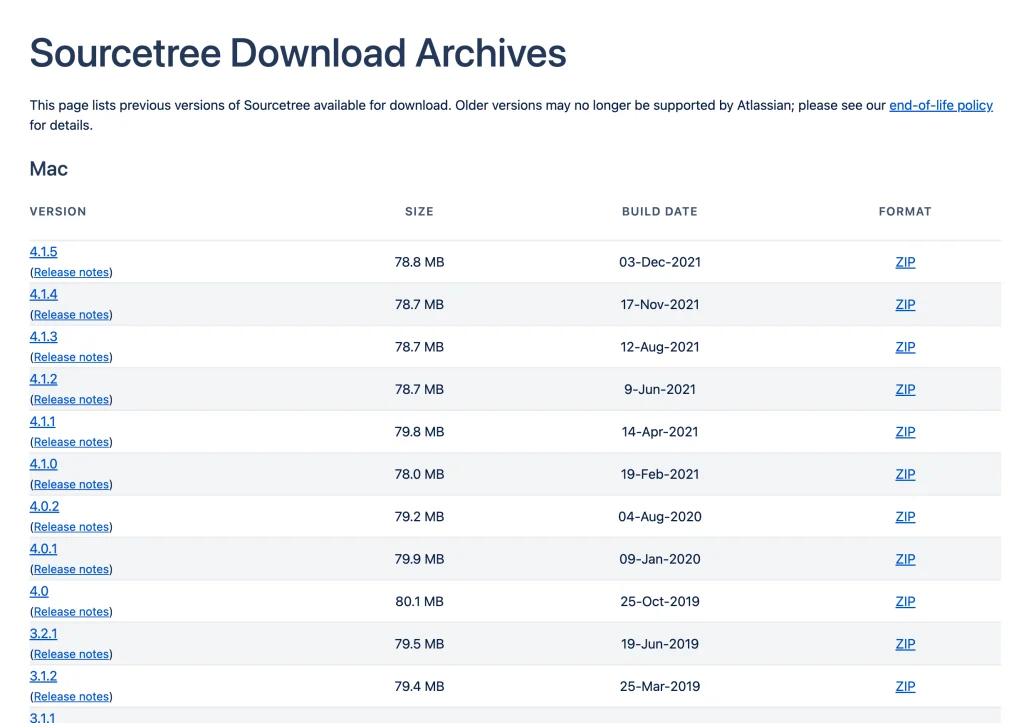Download ZIP for version 4.0
The height and width of the screenshot is (723, 1024).
[905, 602]
